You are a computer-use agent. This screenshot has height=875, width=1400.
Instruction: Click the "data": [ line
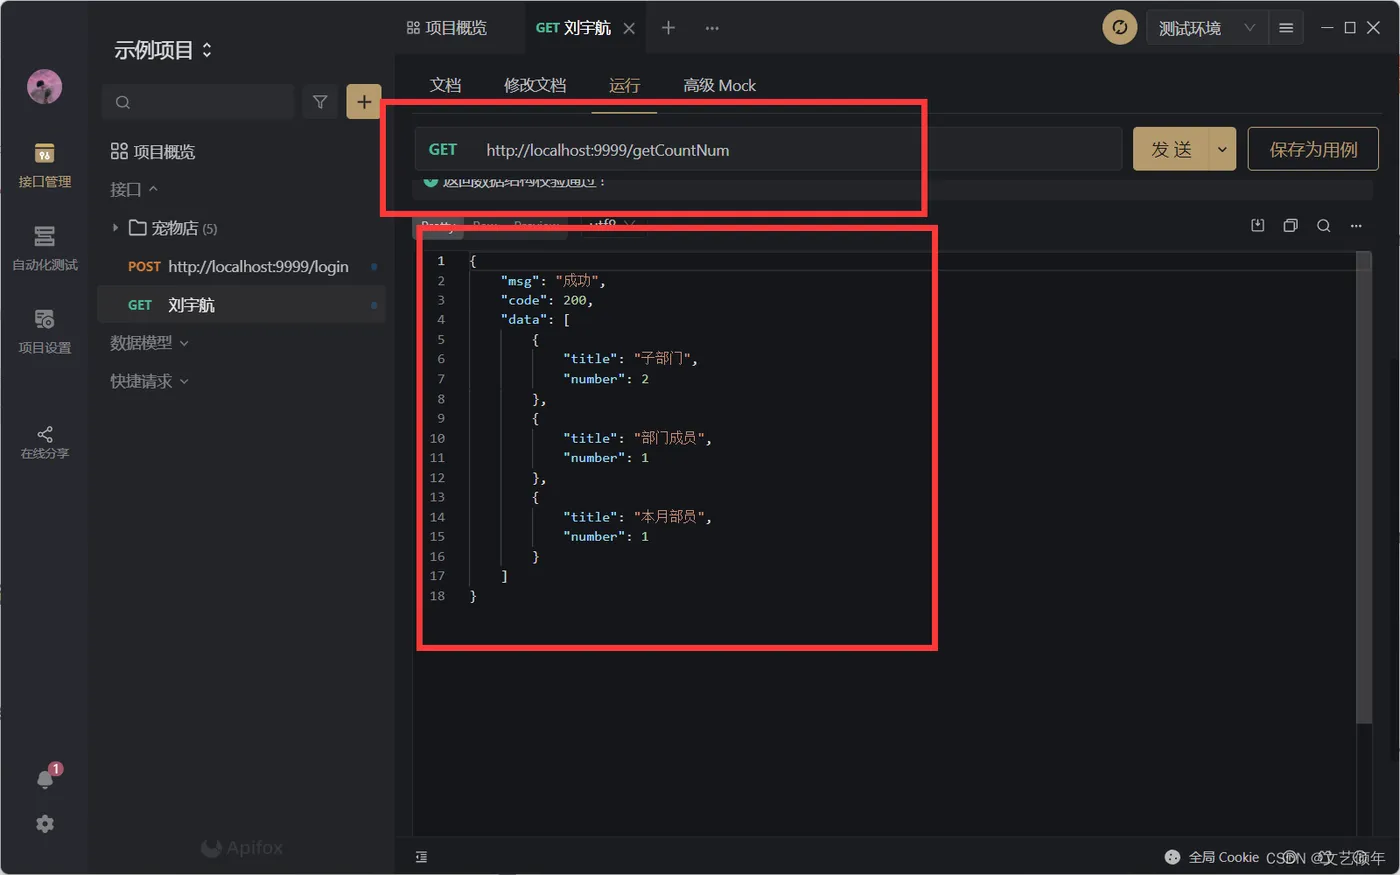click(x=535, y=320)
